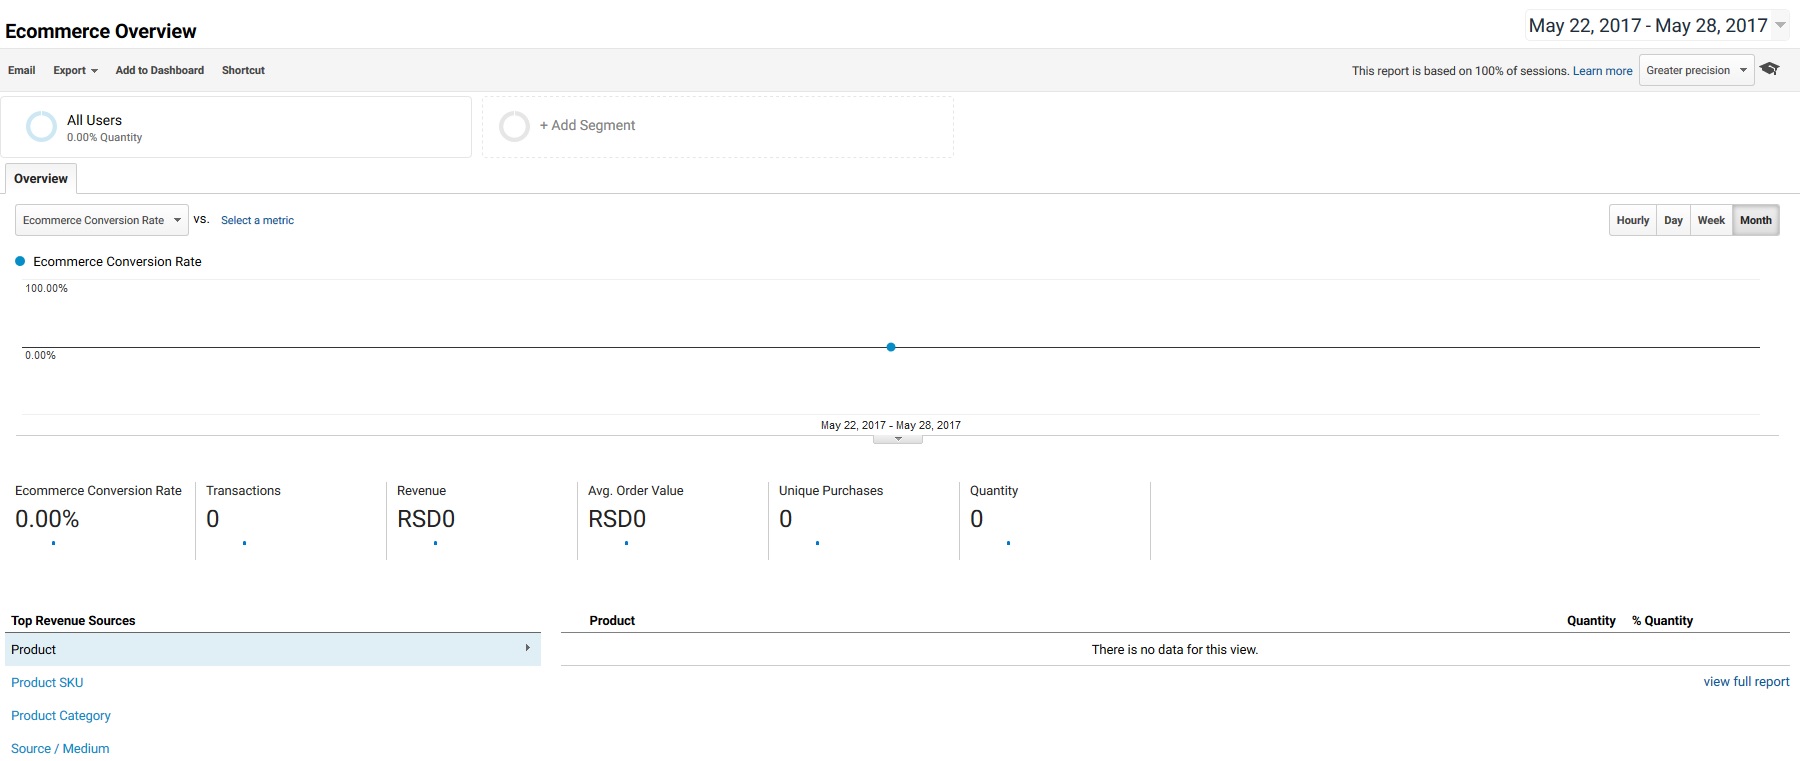Open the Export dropdown menu
This screenshot has height=761, width=1800.
tap(75, 70)
